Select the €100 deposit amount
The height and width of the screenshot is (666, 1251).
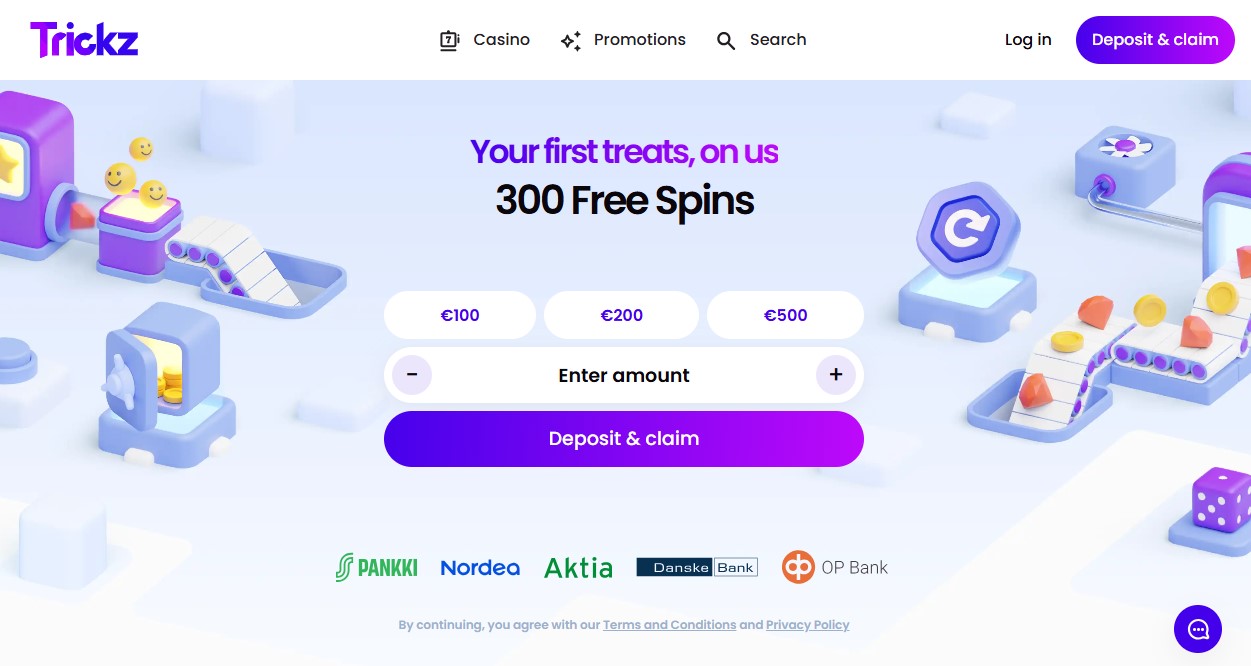tap(460, 315)
